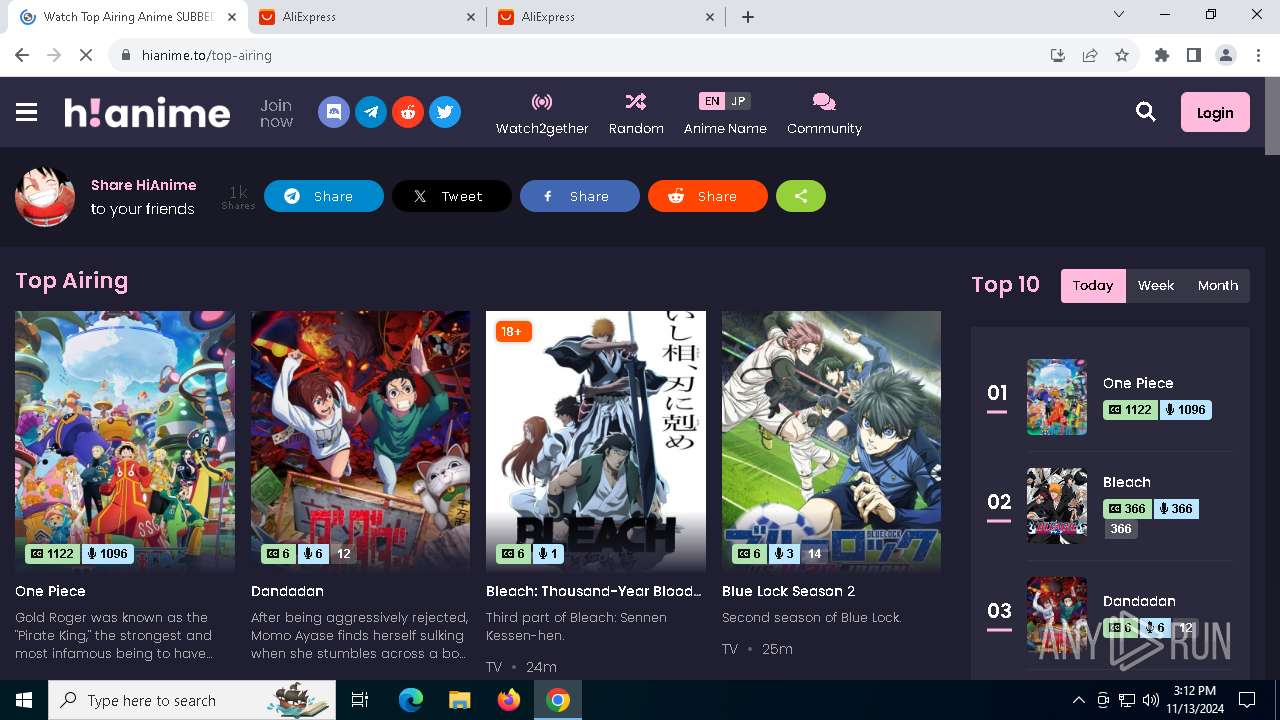Share HiAnime on Reddit
1280x720 pixels.
(708, 196)
